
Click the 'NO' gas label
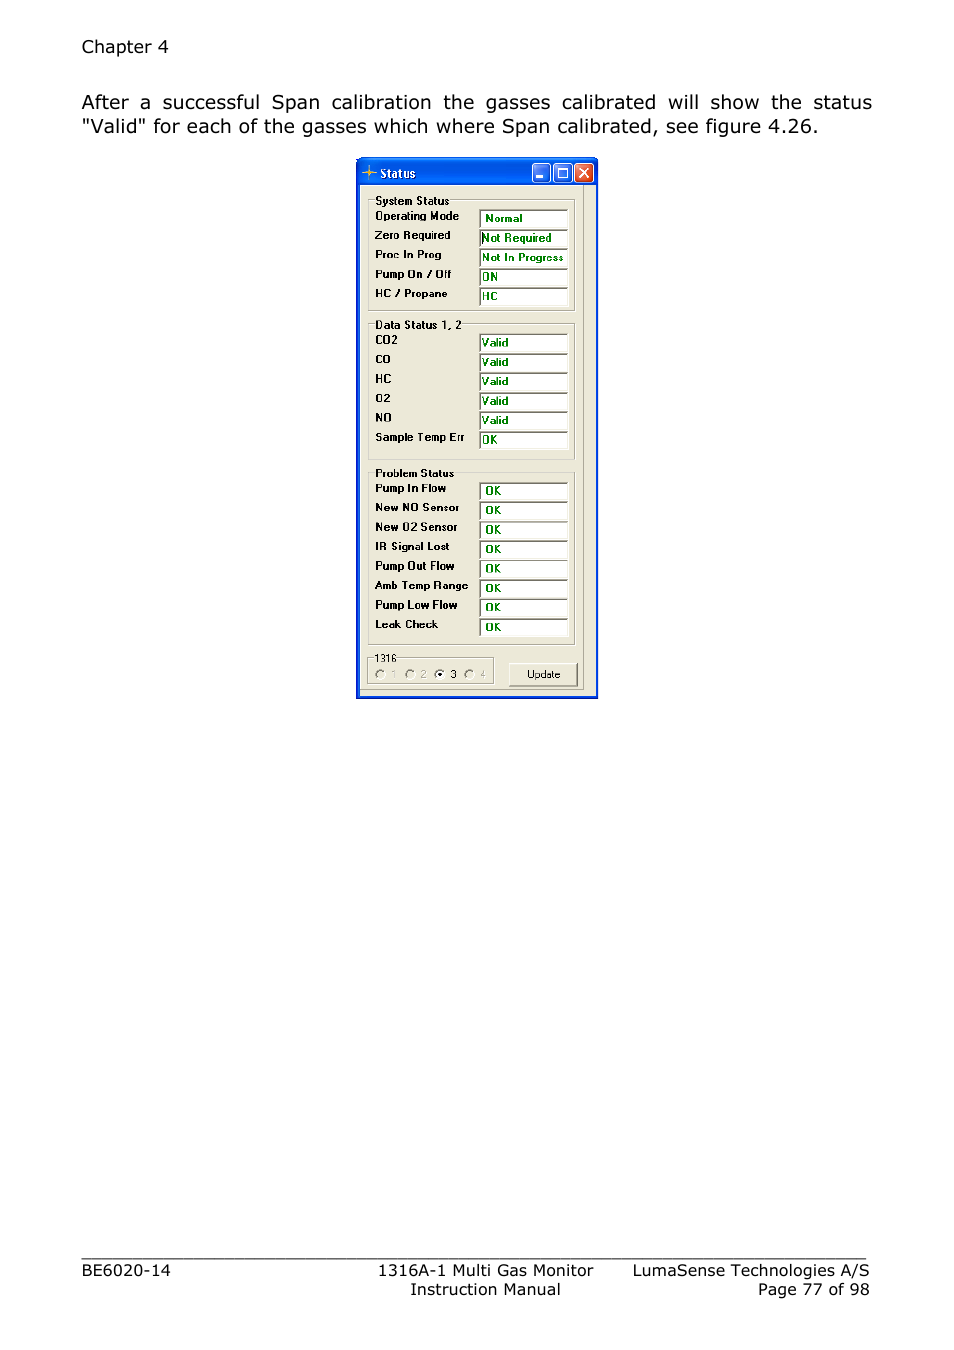383,418
